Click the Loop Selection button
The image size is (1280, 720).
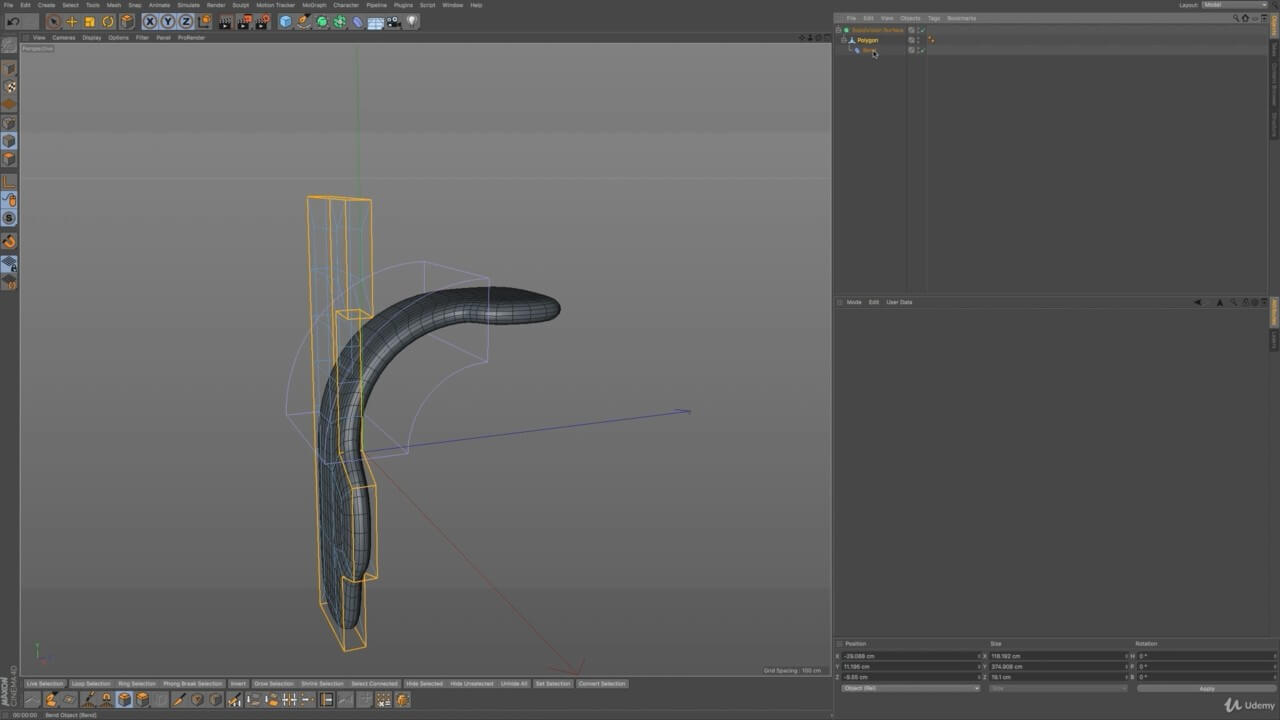point(91,683)
